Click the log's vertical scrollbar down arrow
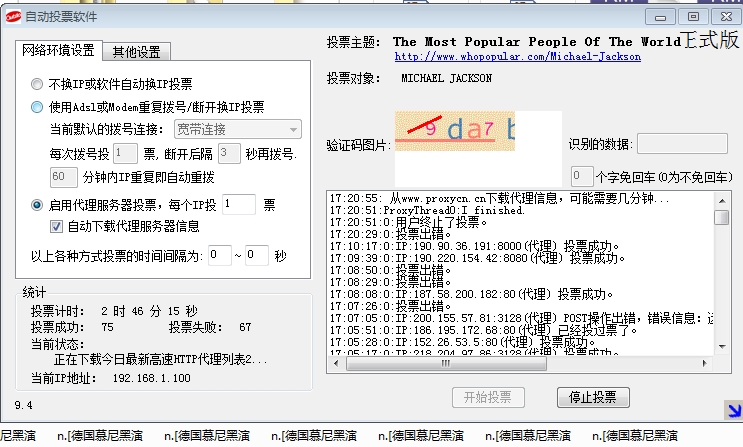Image resolution: width=743 pixels, height=447 pixels. click(722, 347)
